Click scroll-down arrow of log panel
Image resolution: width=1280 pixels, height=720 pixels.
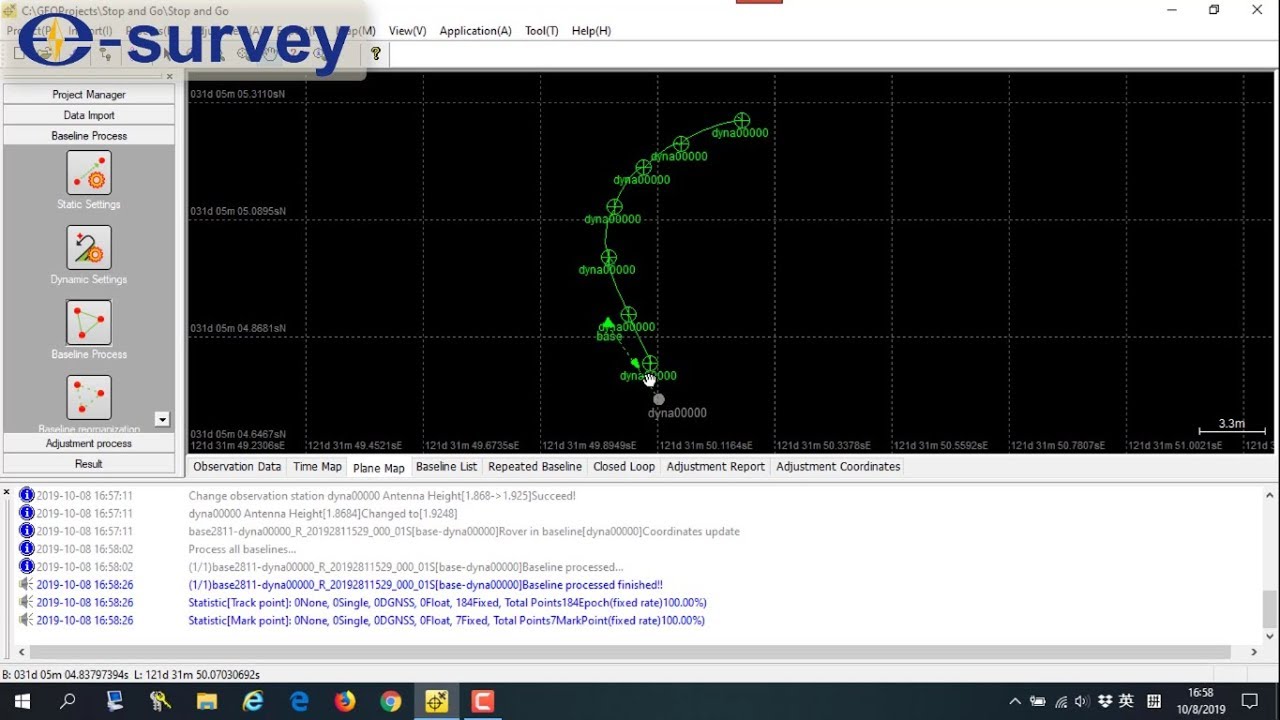point(1270,635)
